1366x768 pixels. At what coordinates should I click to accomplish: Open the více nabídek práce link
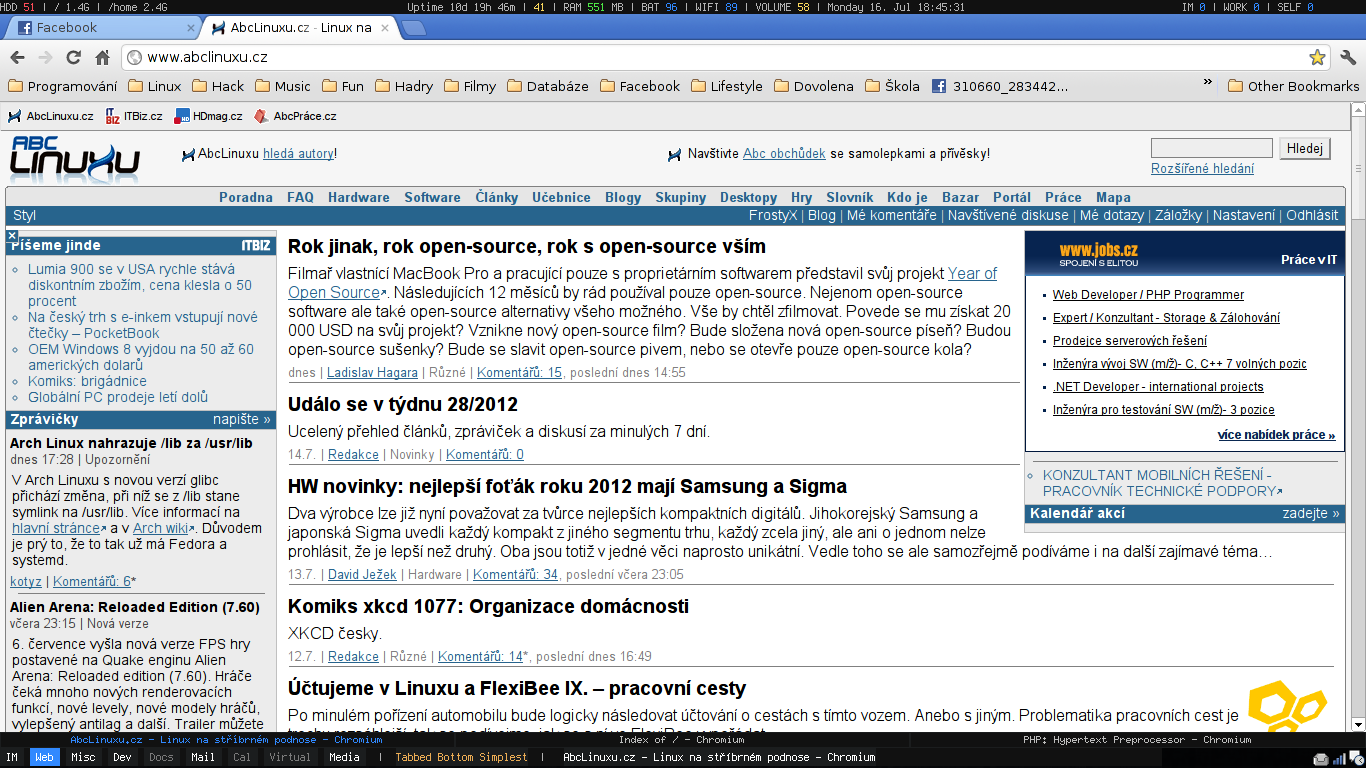pos(1276,435)
